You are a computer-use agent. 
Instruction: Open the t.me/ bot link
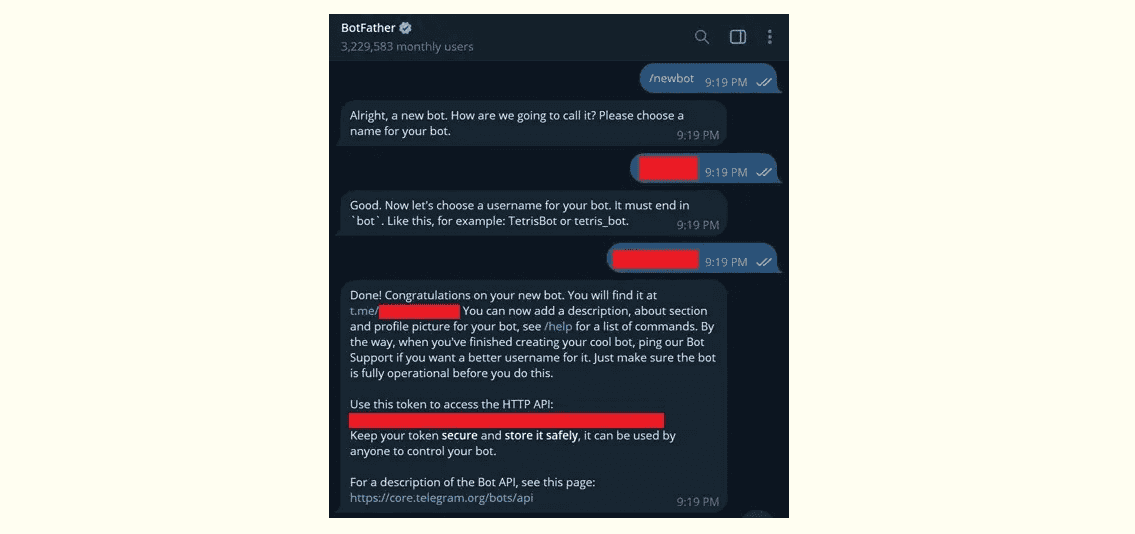[x=405, y=311]
